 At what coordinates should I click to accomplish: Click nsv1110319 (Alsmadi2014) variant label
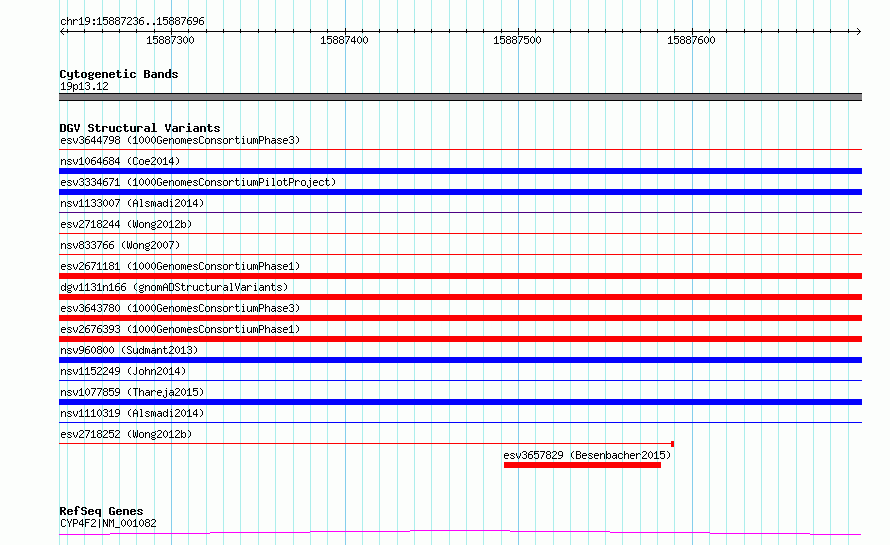(x=132, y=413)
